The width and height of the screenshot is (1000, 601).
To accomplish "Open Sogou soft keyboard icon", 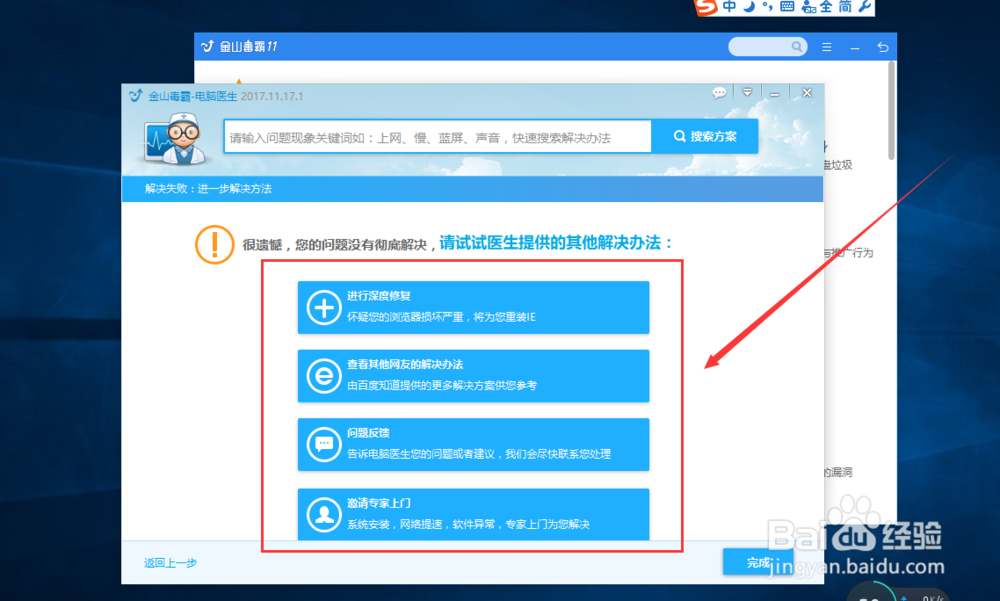I will click(788, 6).
